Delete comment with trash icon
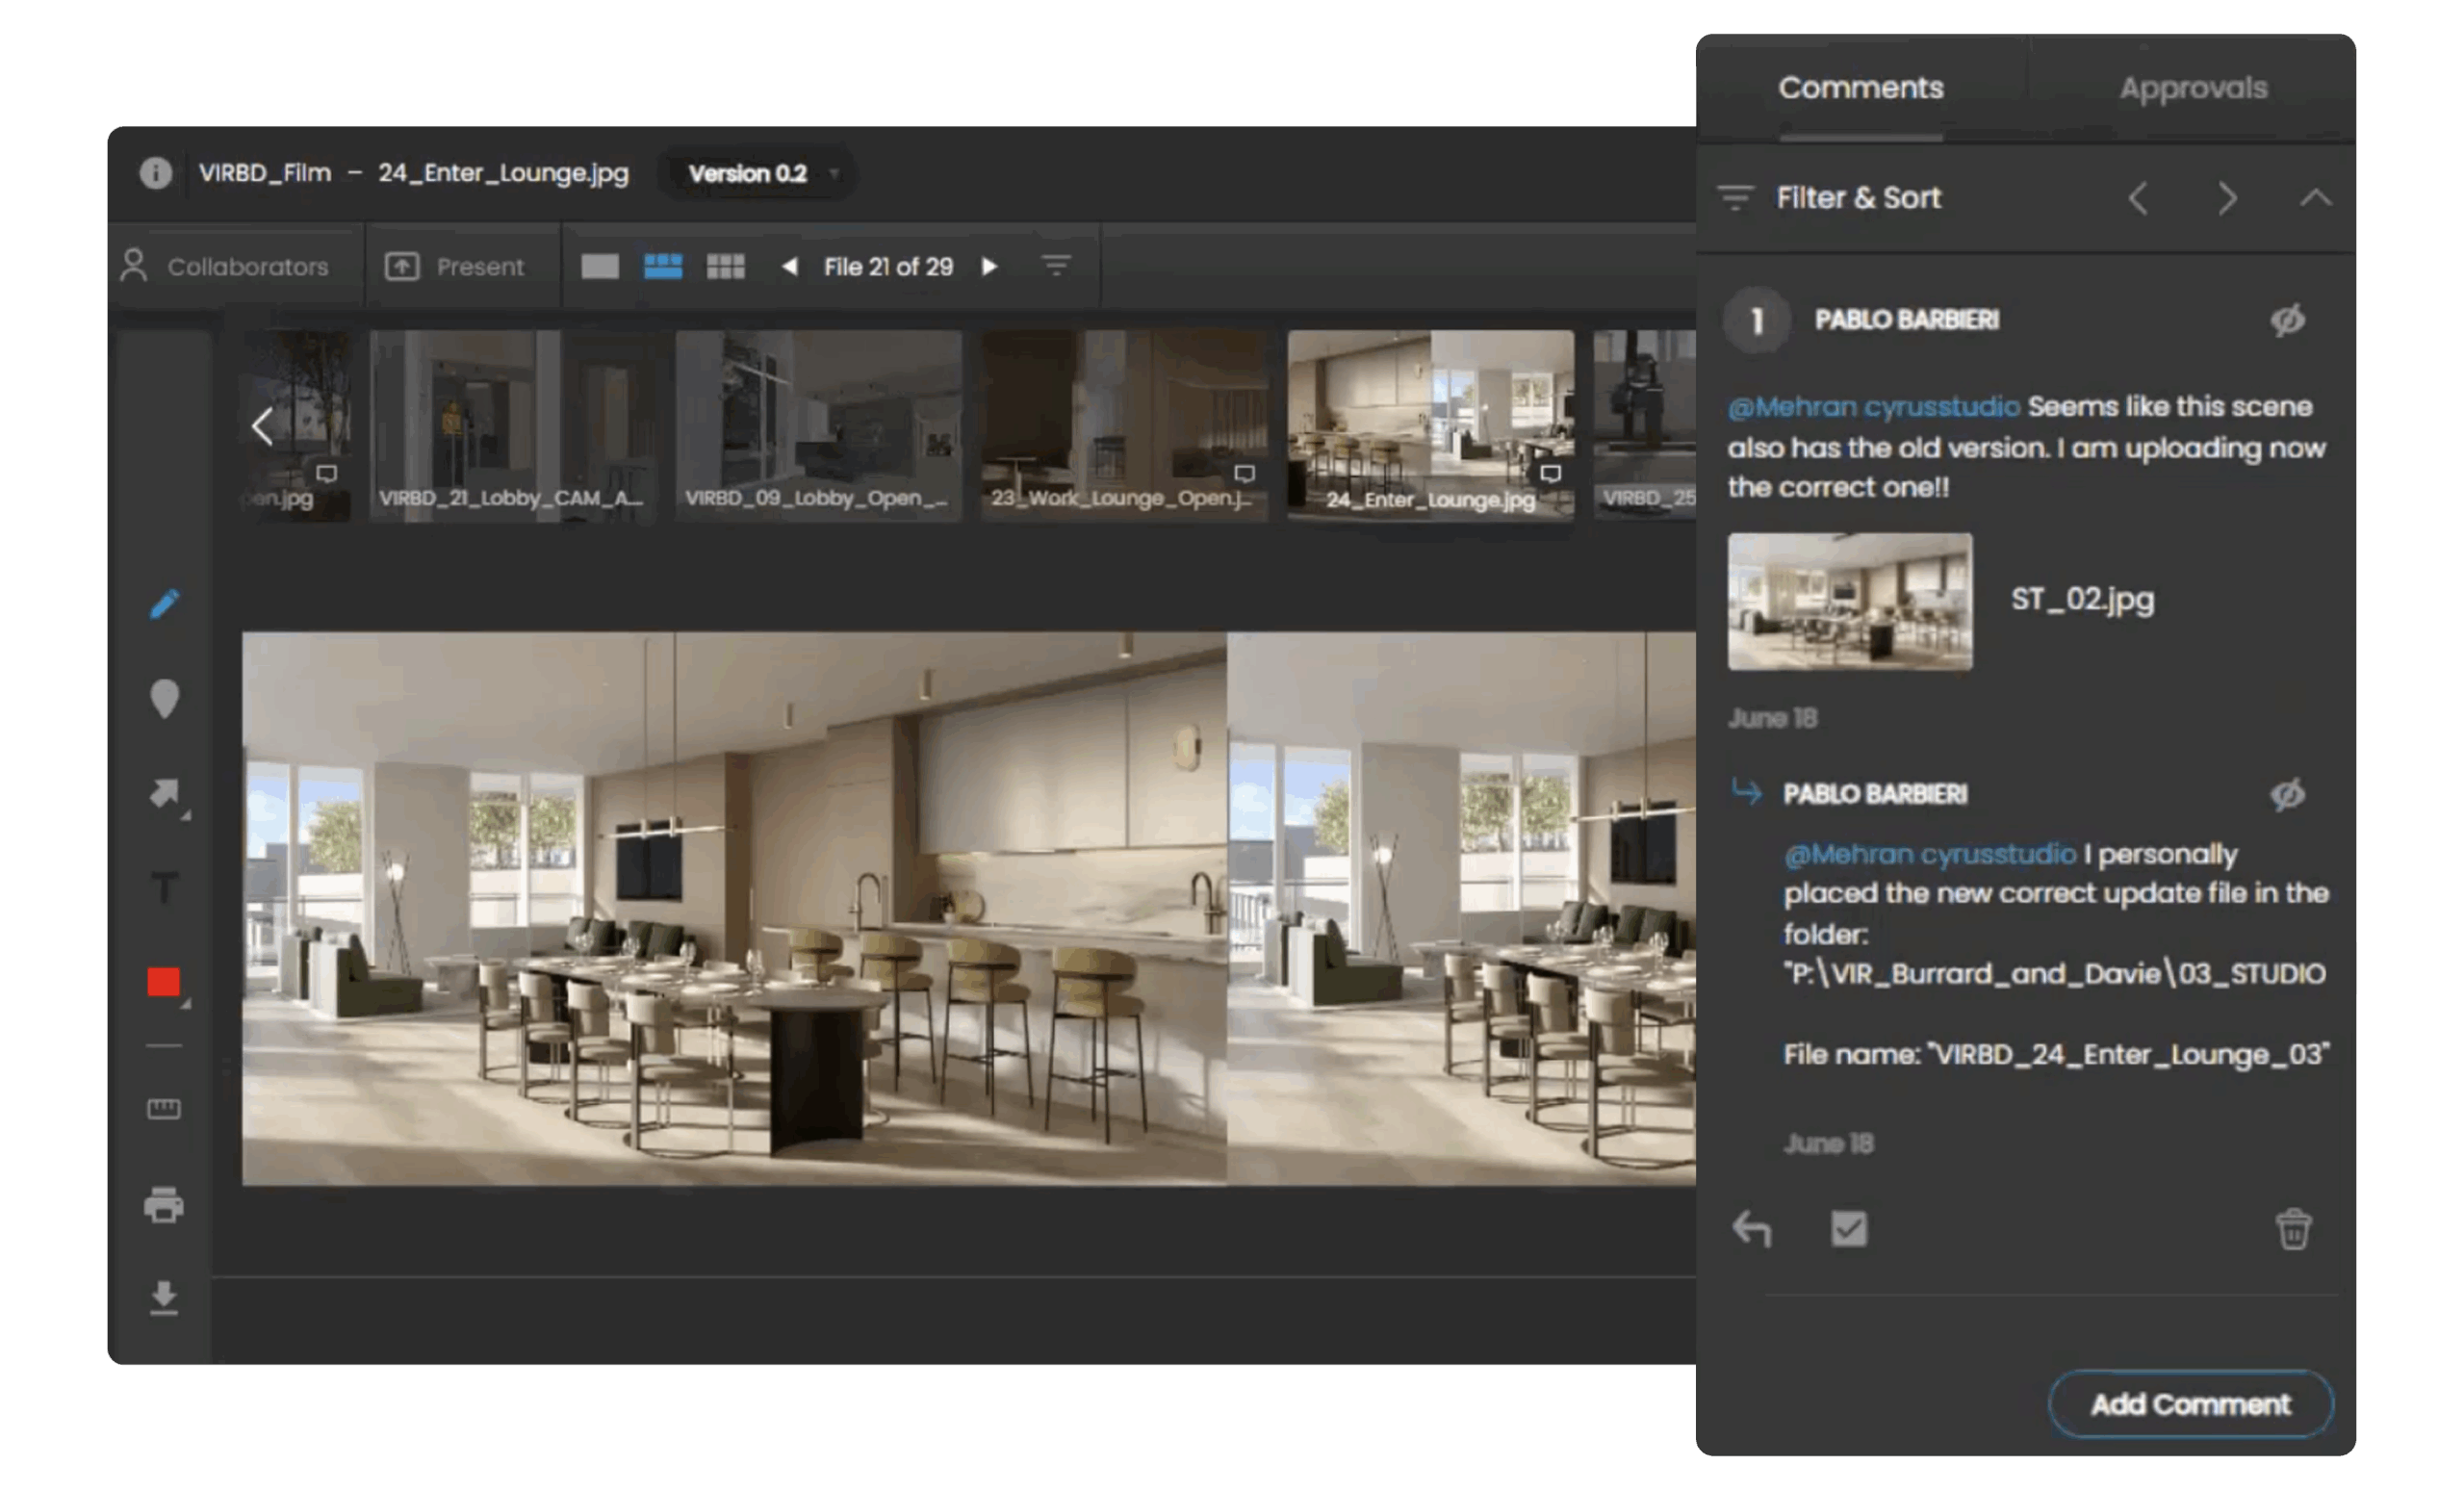The image size is (2464, 1491). pyautogui.click(x=2293, y=1229)
